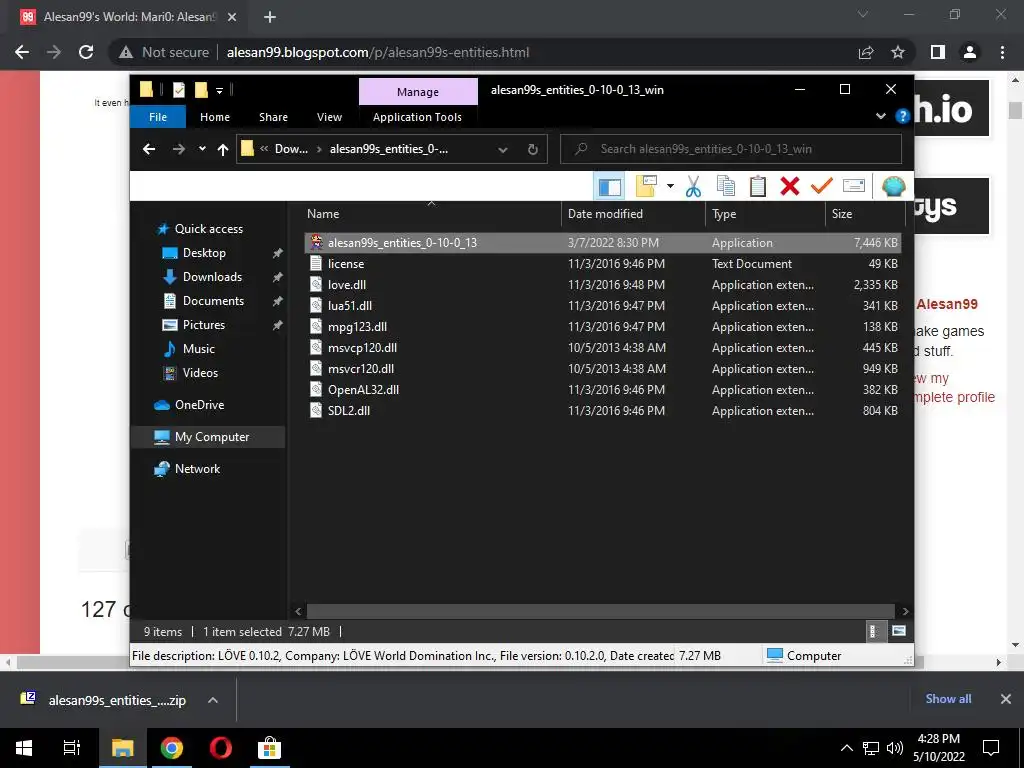Go forward in the Explorer window
The height and width of the screenshot is (768, 1024).
(178, 150)
